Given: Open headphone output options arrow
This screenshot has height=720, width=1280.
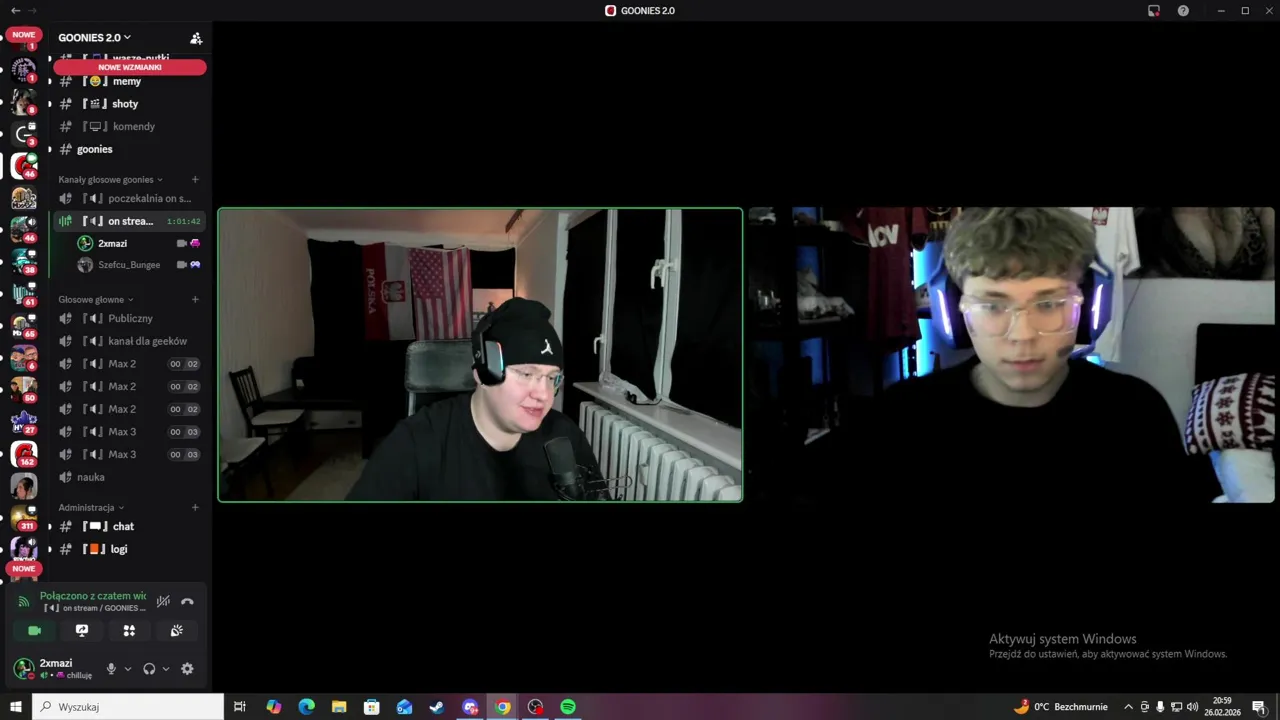Looking at the screenshot, I should click(165, 669).
